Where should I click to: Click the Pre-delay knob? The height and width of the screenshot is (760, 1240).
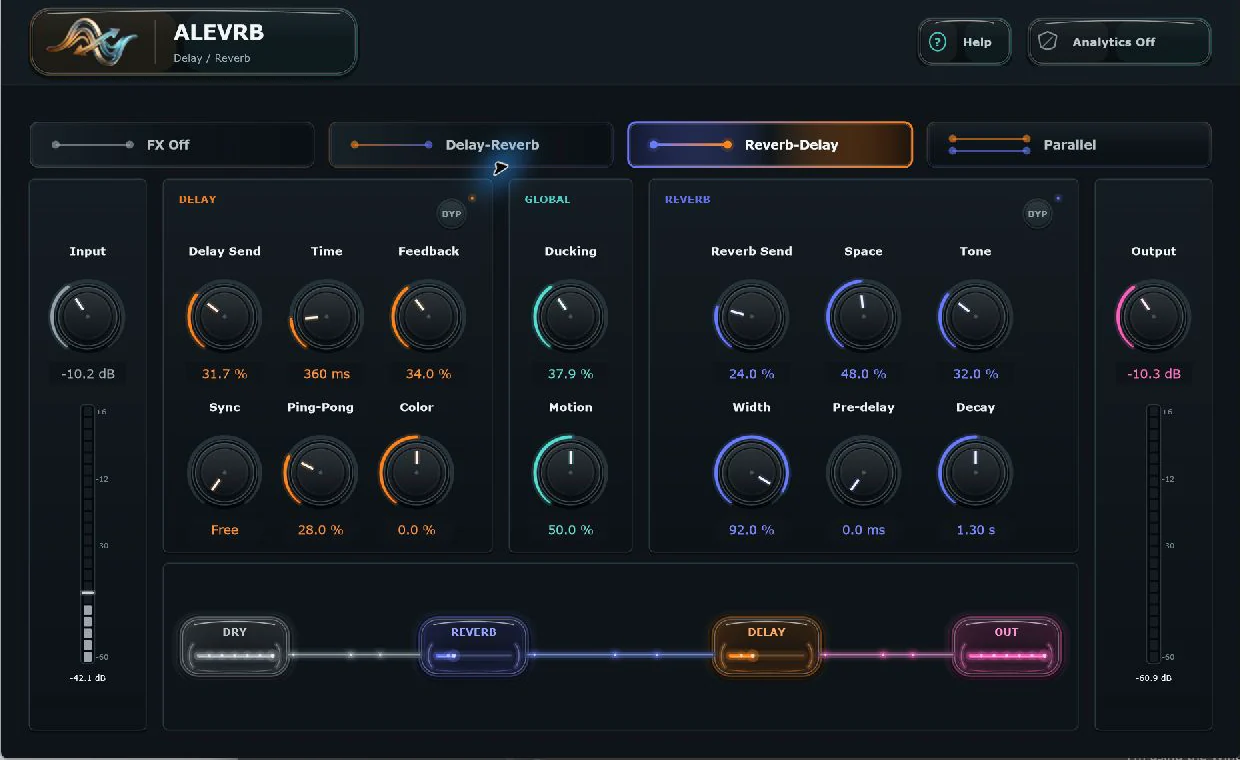[863, 473]
